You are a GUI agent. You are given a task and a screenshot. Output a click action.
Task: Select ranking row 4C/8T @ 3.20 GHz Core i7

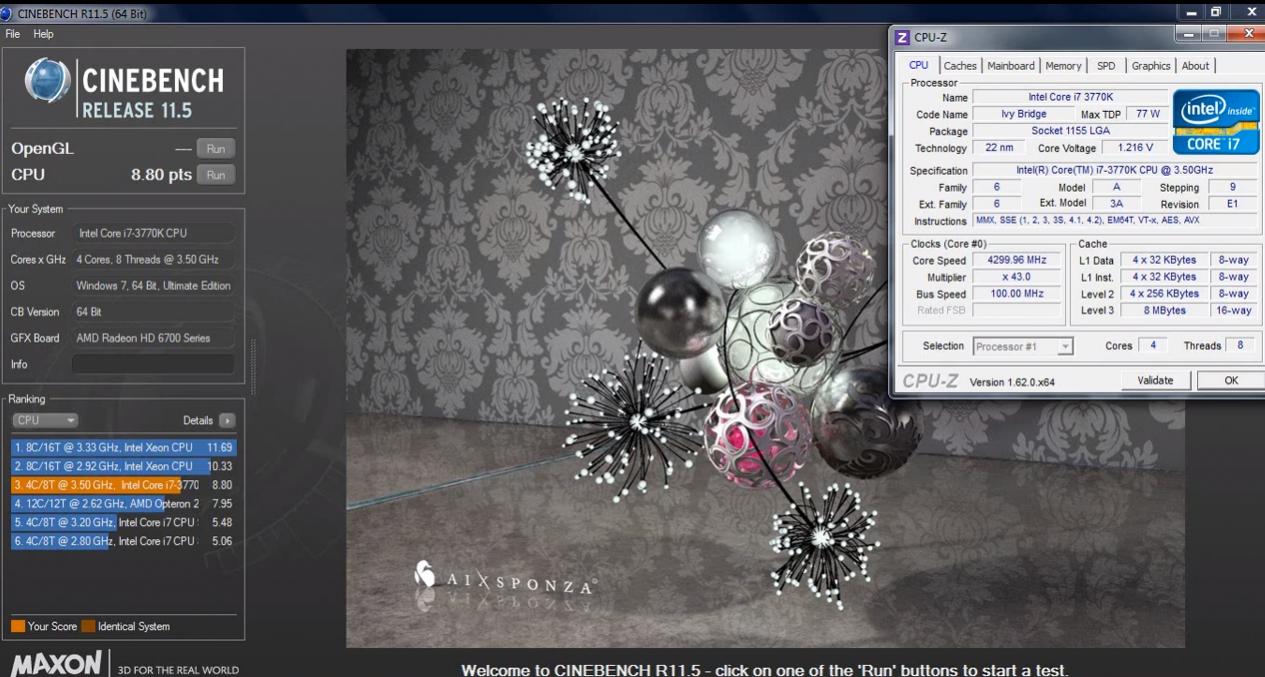click(x=124, y=522)
